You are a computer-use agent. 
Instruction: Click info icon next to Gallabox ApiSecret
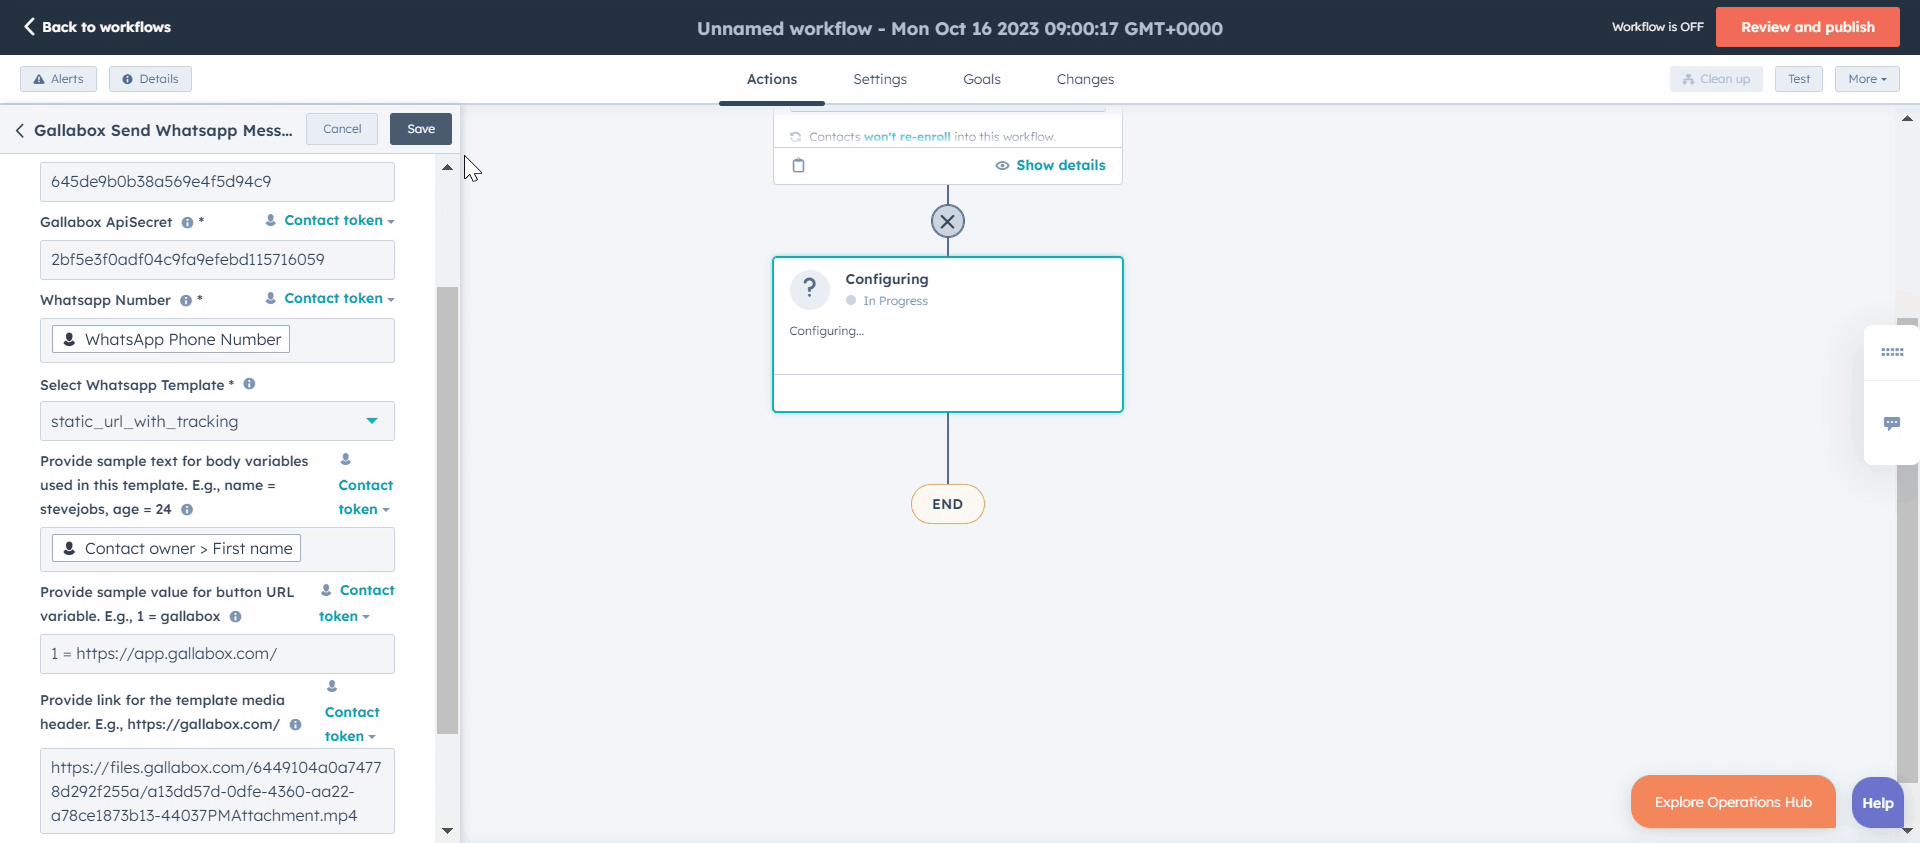point(187,223)
